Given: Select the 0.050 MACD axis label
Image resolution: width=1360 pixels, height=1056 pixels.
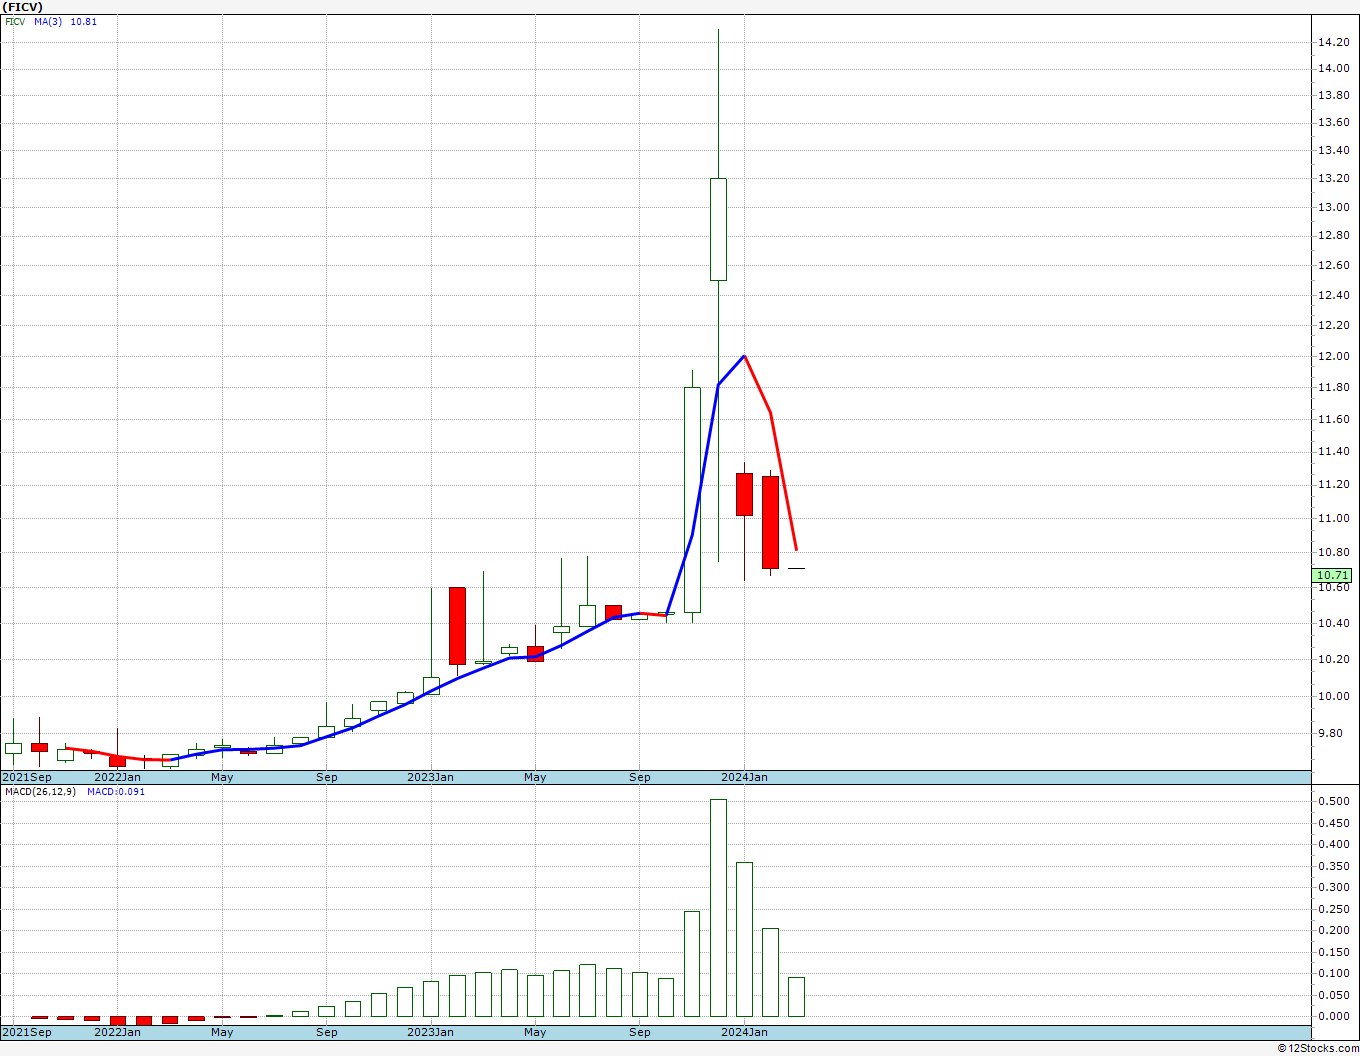Looking at the screenshot, I should [x=1333, y=996].
